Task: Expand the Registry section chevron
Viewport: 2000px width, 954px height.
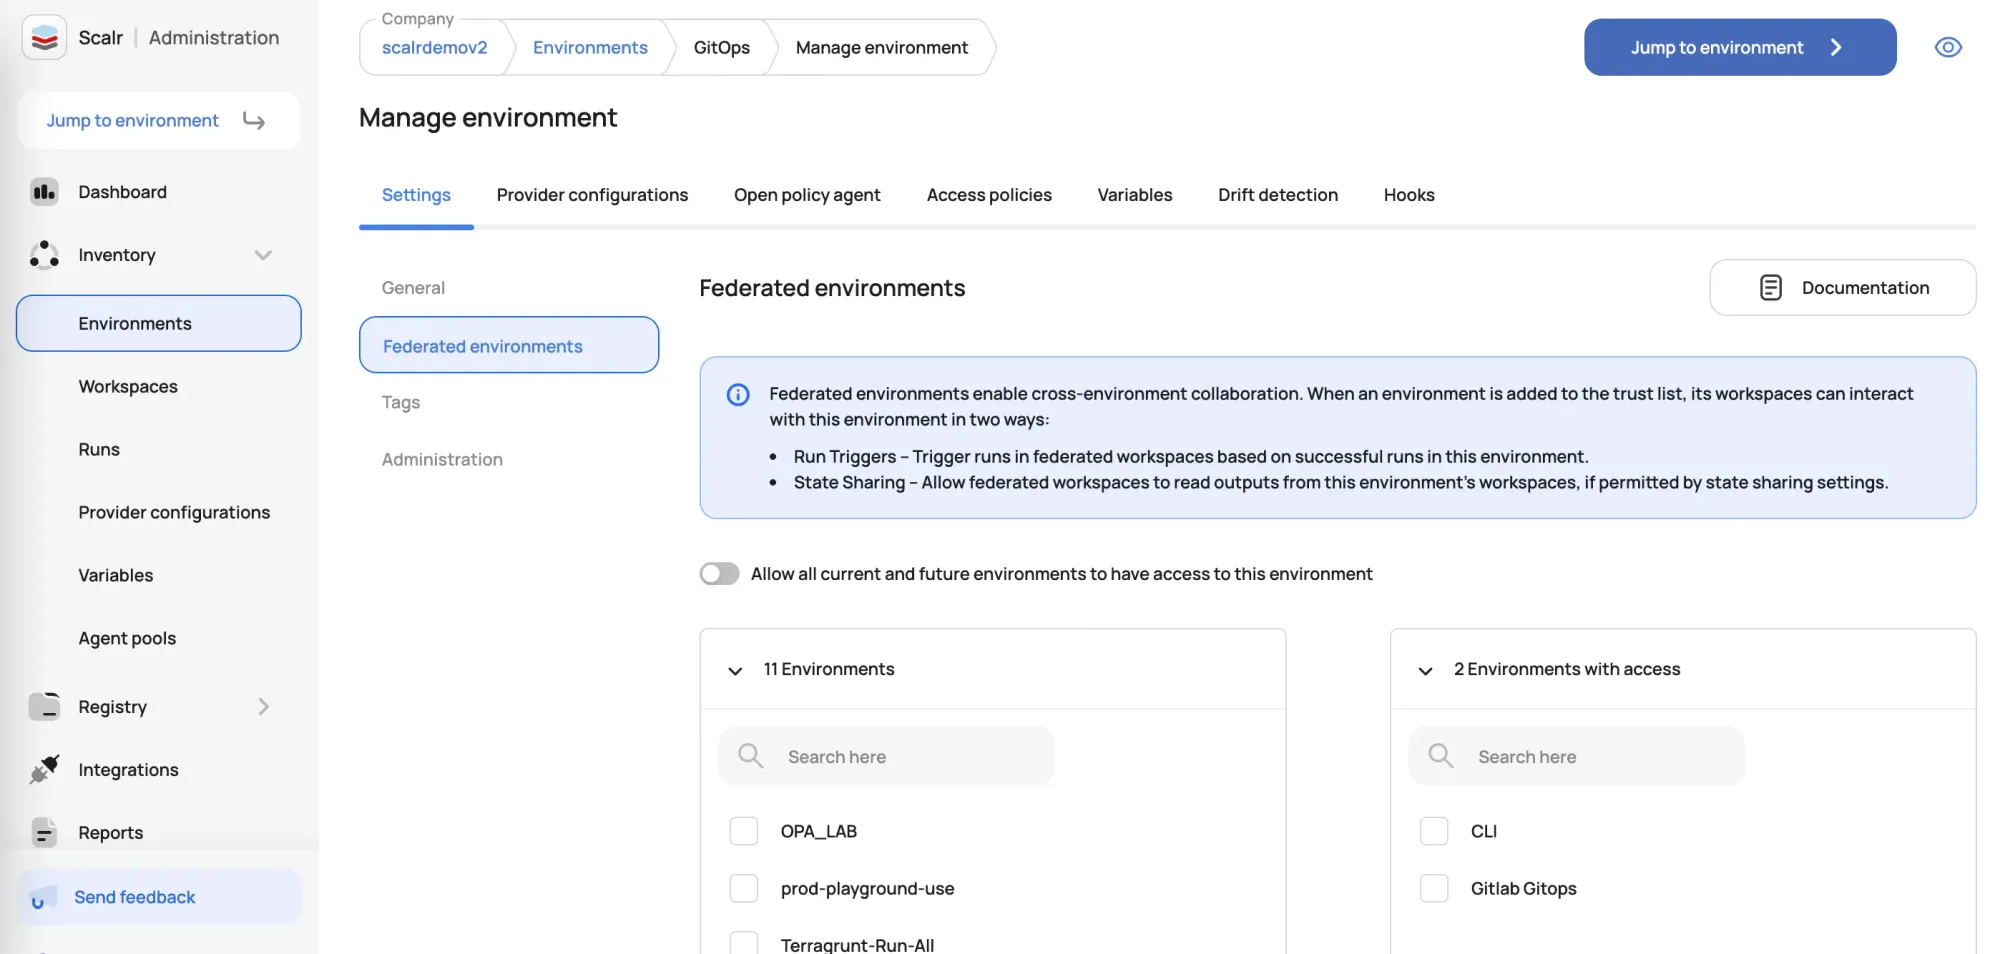Action: (x=263, y=707)
